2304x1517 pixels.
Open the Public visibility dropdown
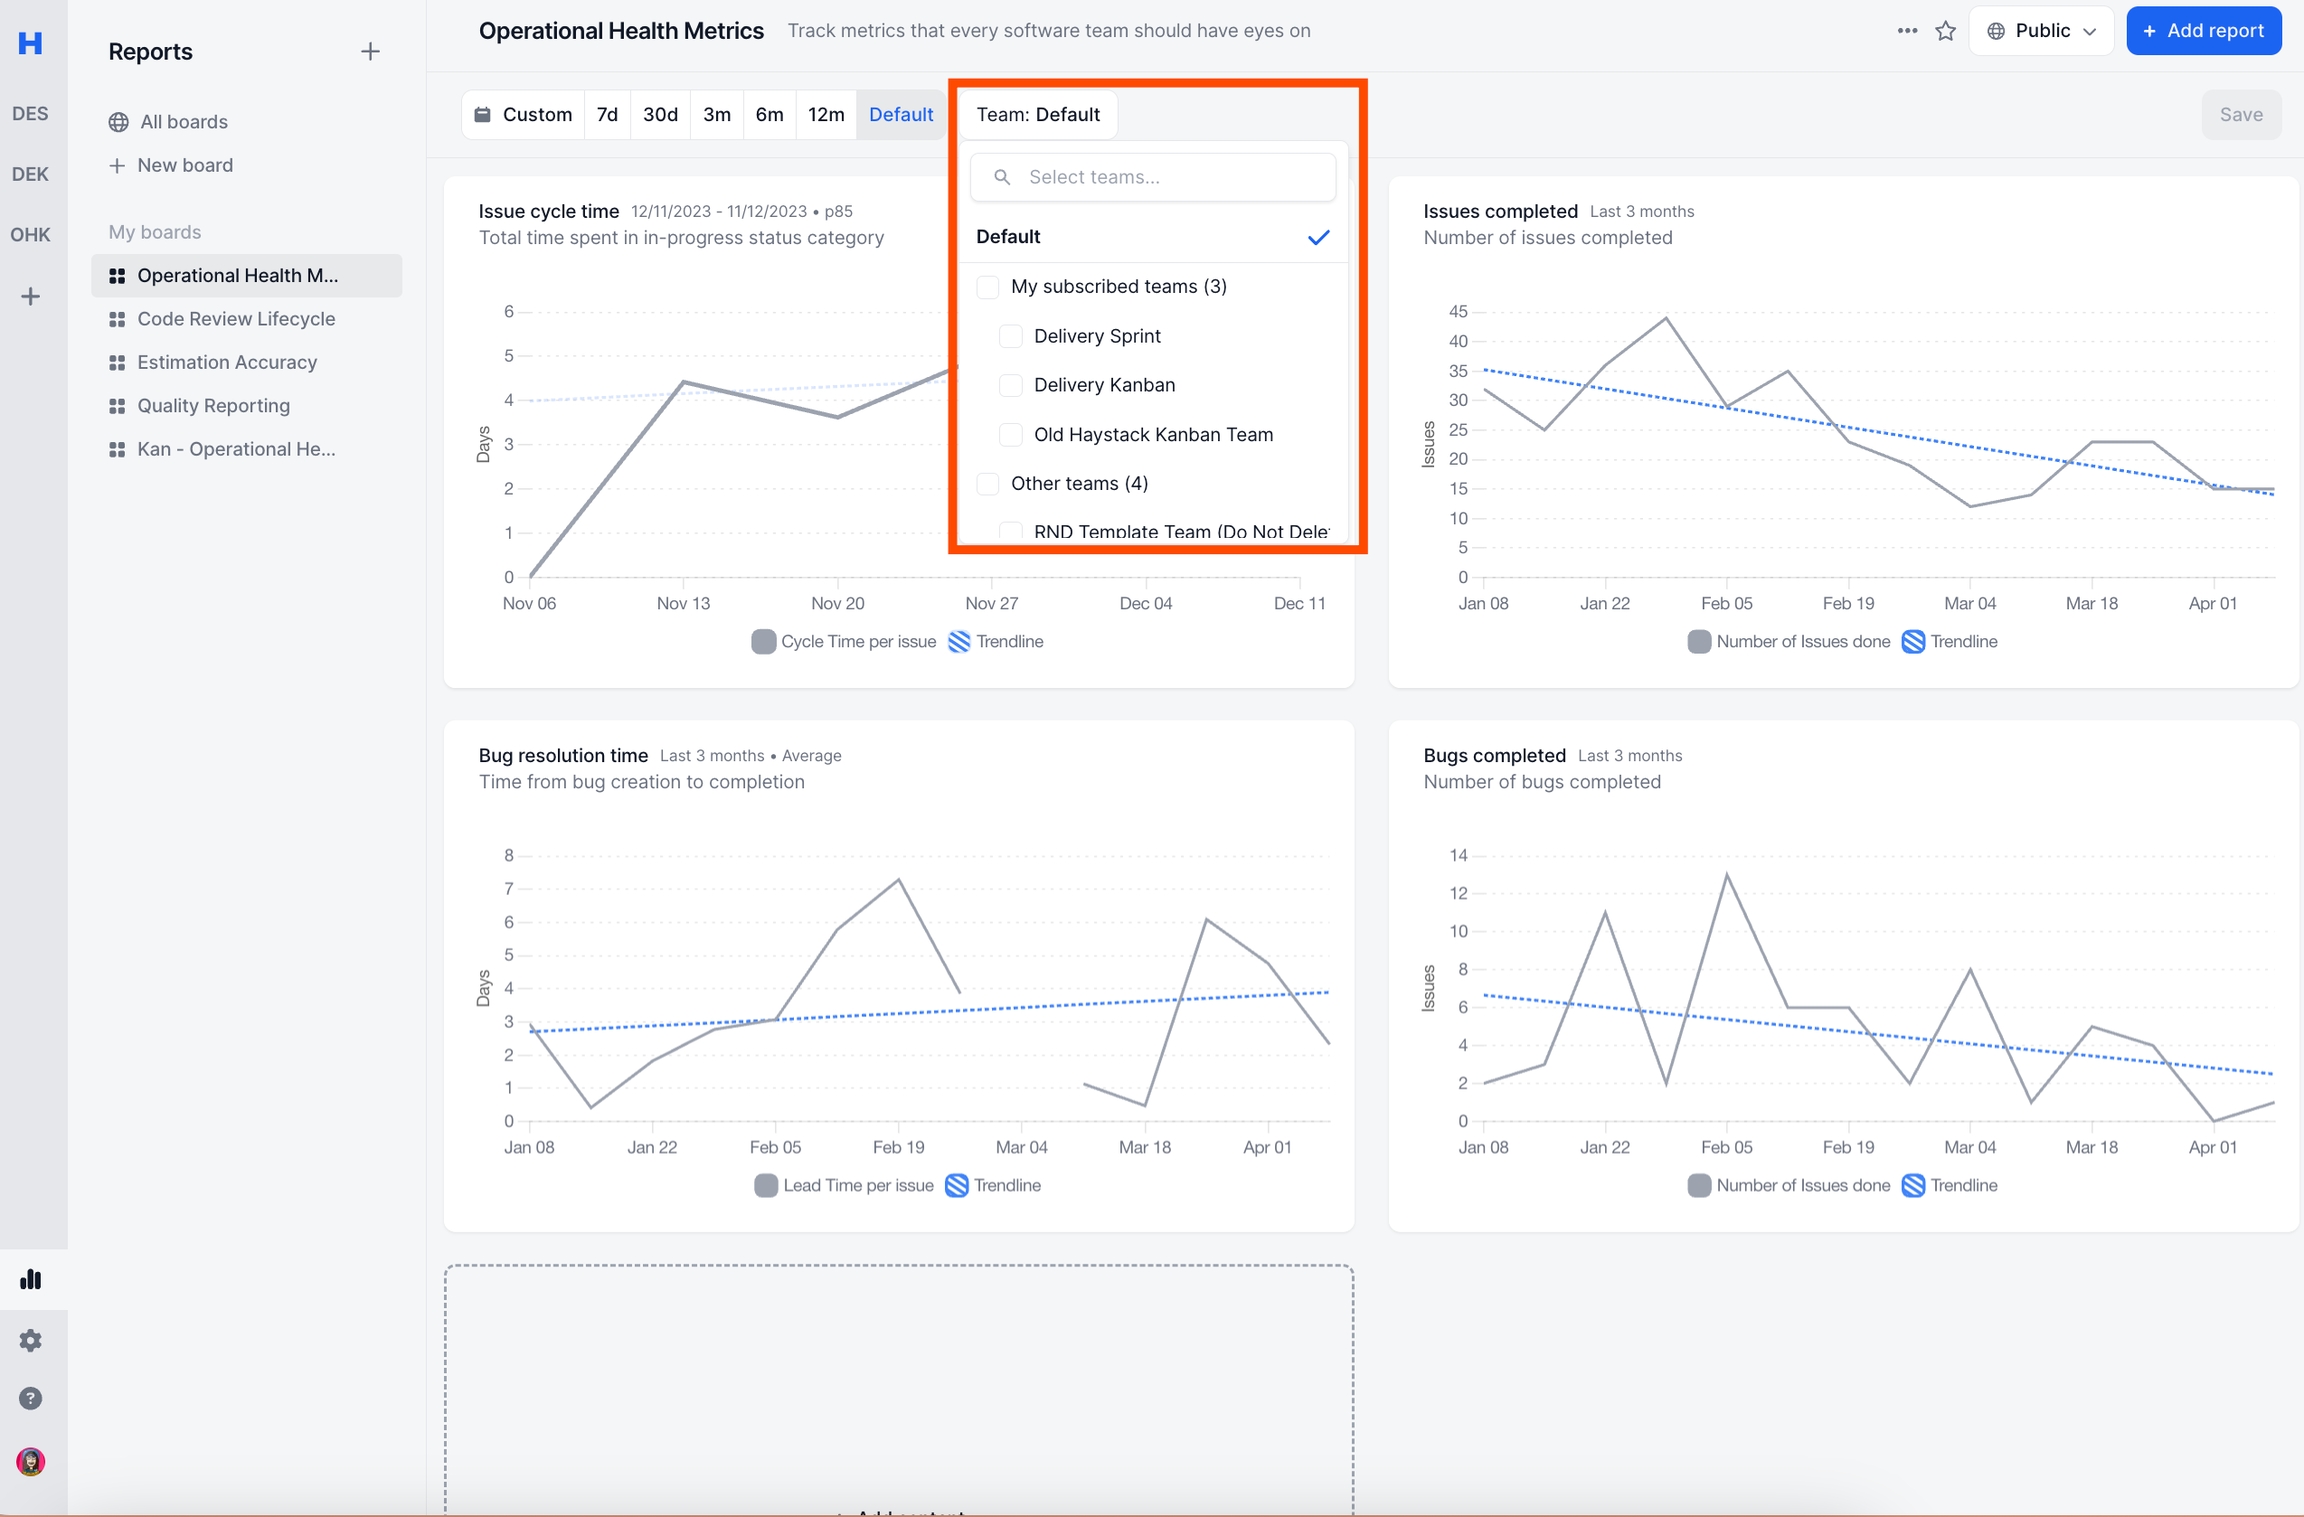click(x=2041, y=31)
